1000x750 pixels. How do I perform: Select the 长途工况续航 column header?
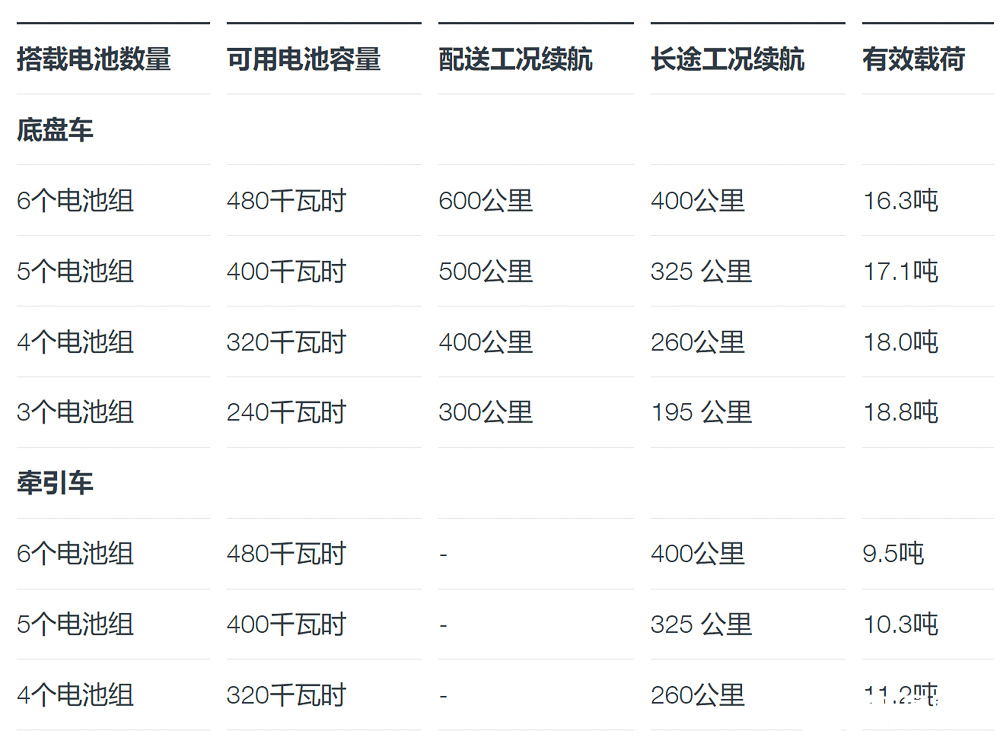pos(727,59)
